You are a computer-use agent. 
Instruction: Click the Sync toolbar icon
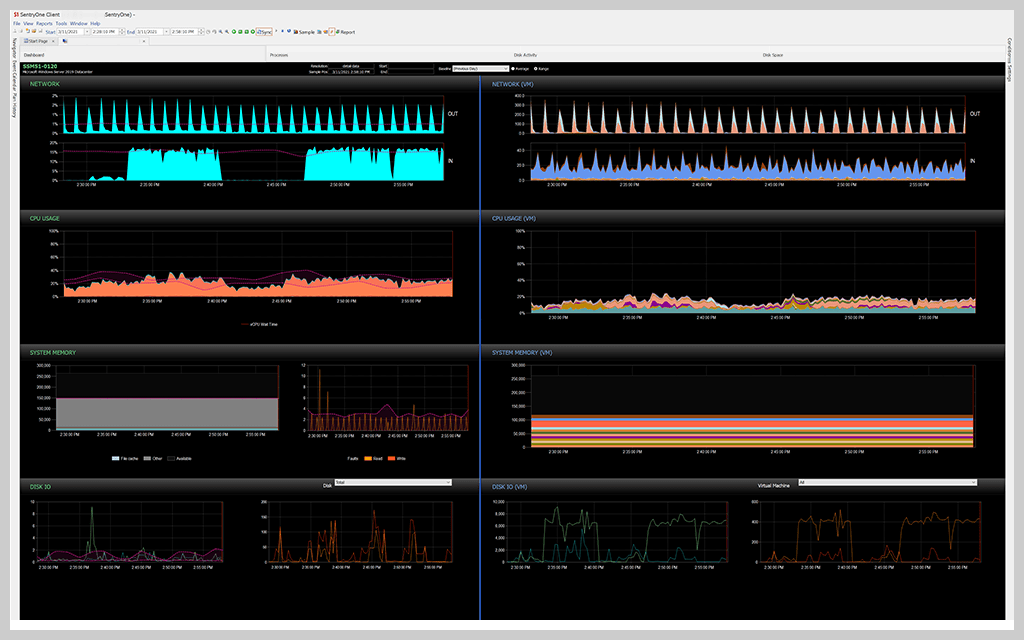(x=264, y=31)
